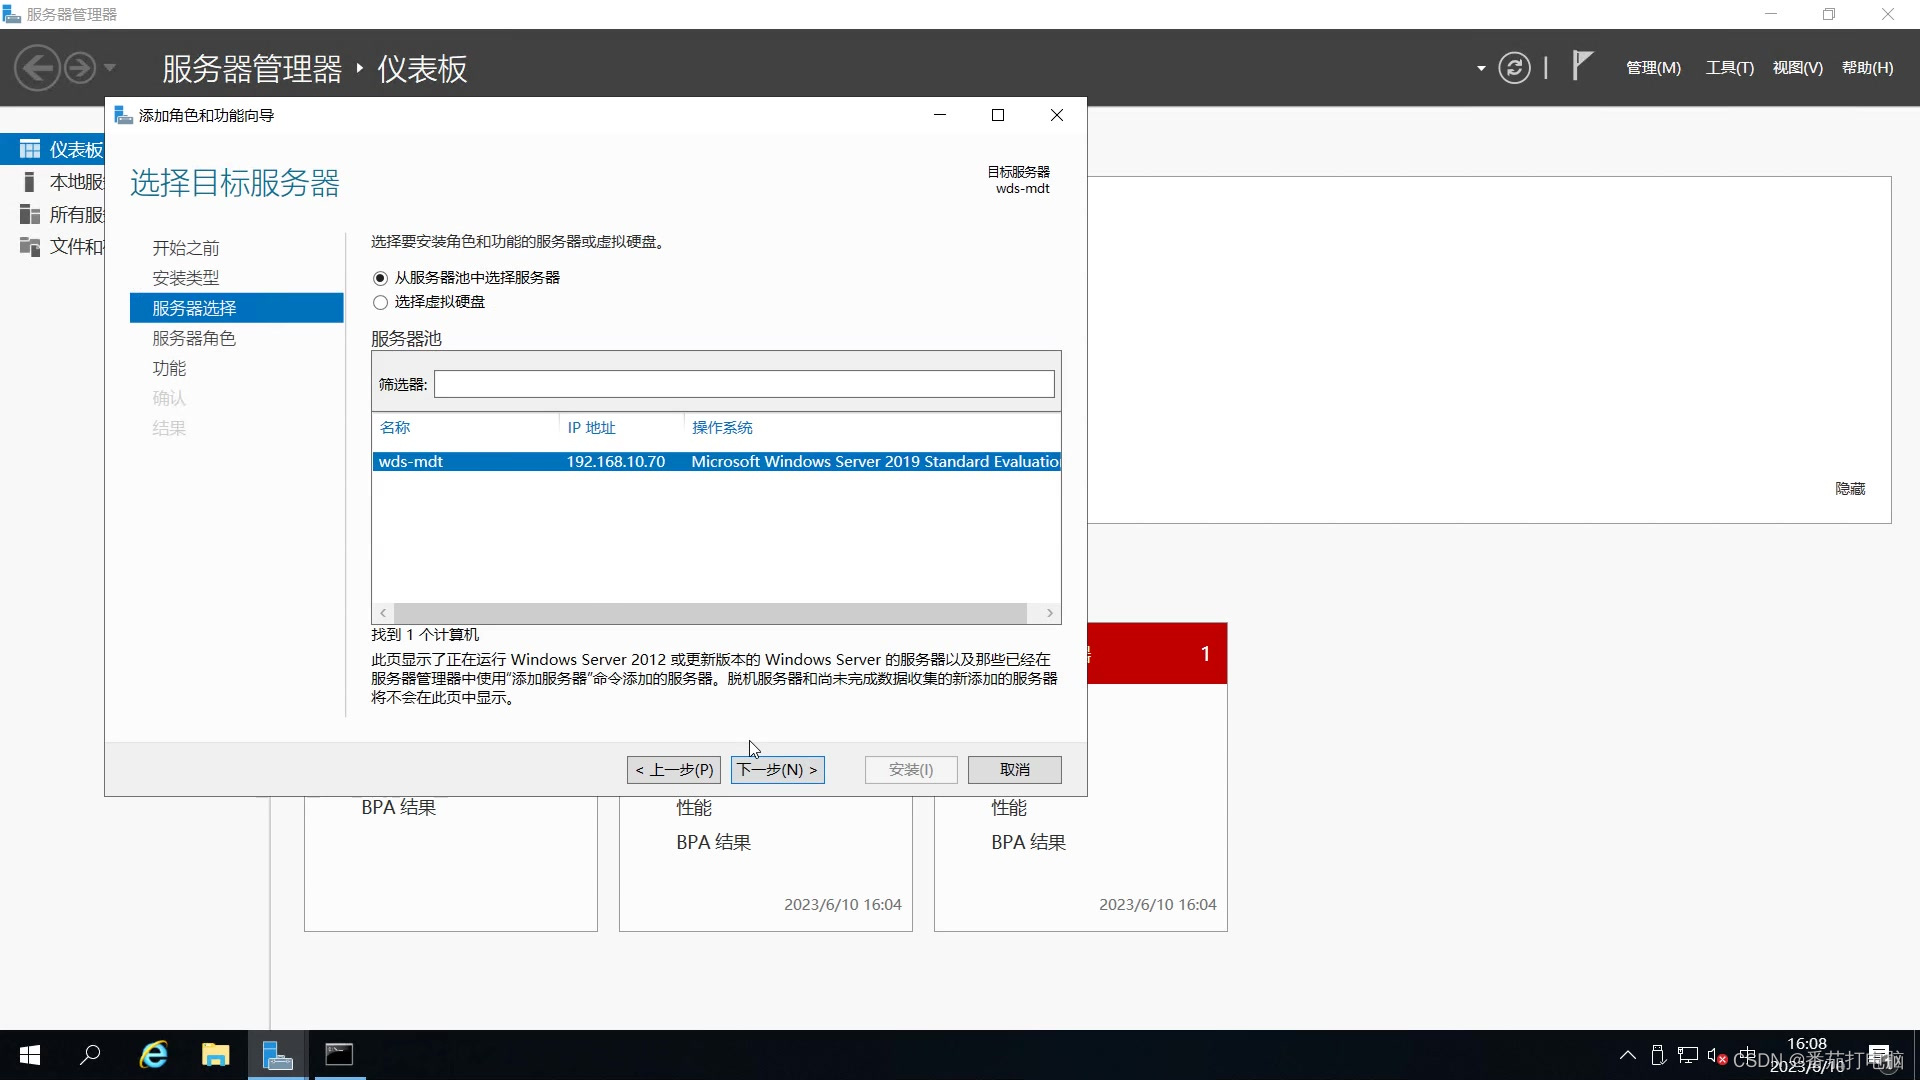Minimize the 添加角色和功能向导 window
The image size is (1920, 1080).
pos(940,115)
